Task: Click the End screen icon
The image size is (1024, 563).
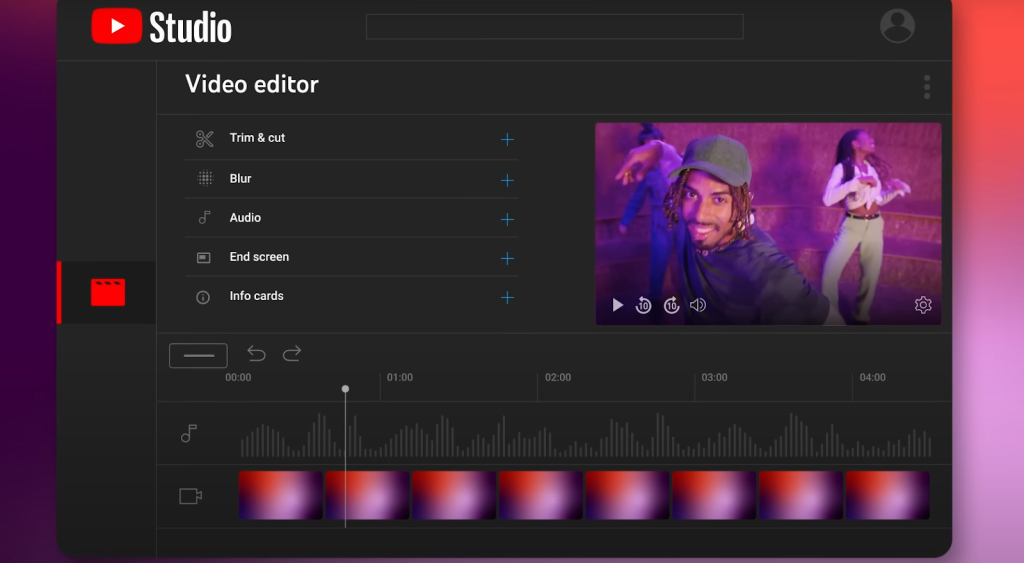Action: [x=204, y=258]
